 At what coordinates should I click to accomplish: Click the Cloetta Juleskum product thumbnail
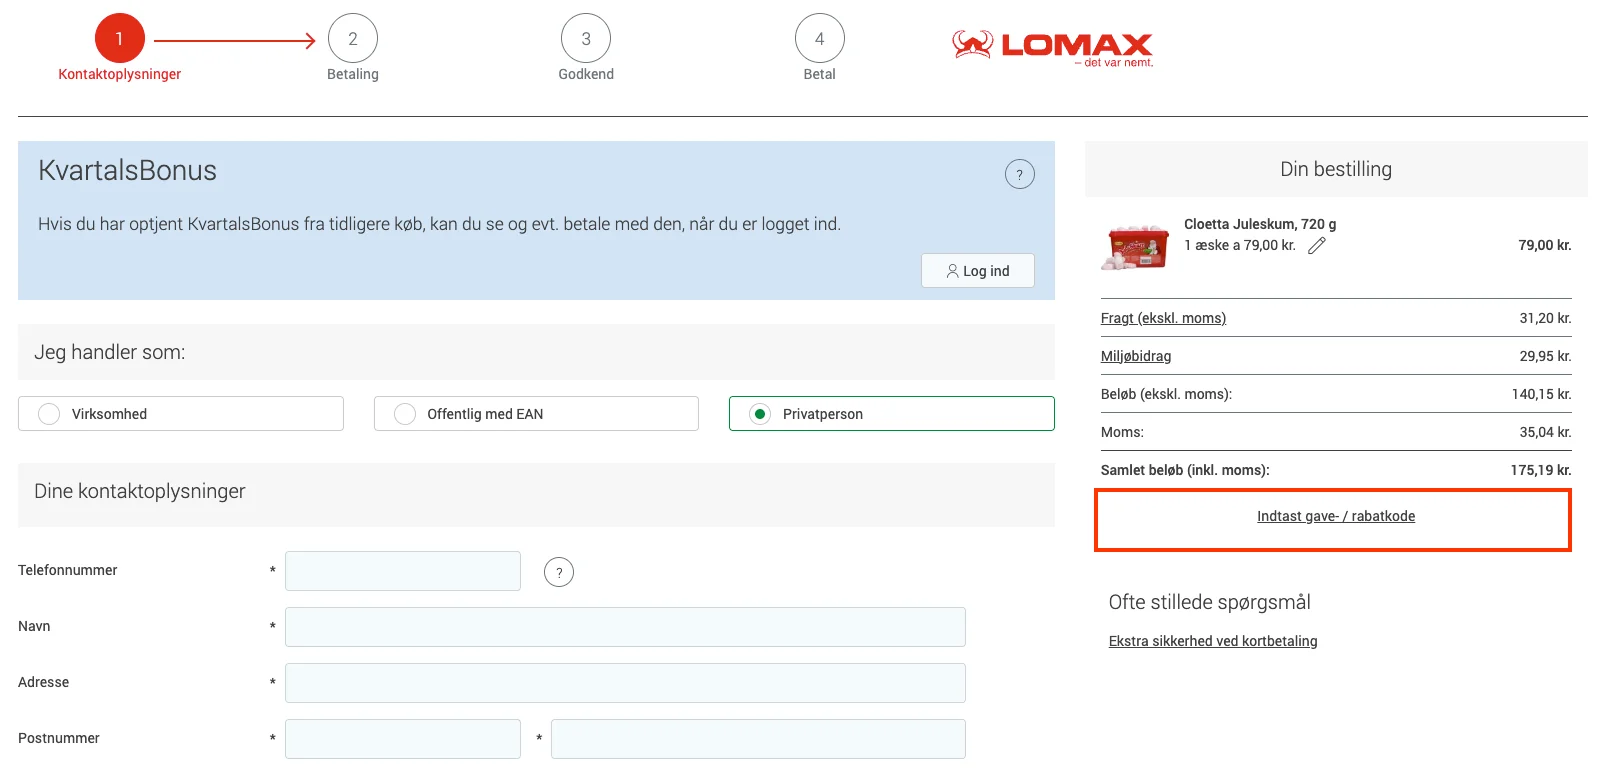tap(1135, 247)
